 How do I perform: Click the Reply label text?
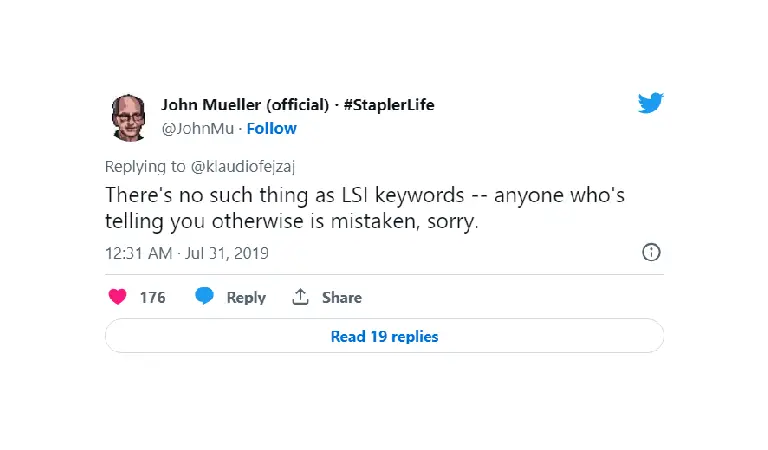(x=246, y=298)
